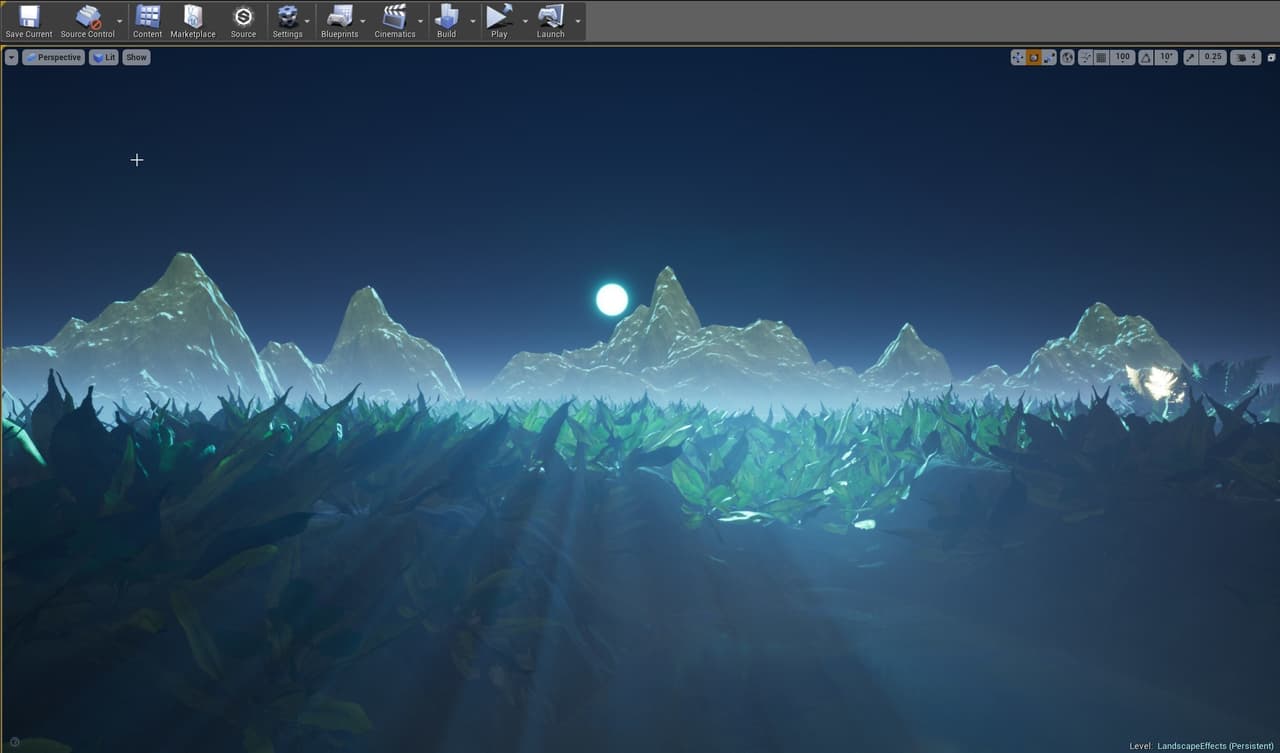Open the Marketplace from the toolbar

(x=193, y=21)
